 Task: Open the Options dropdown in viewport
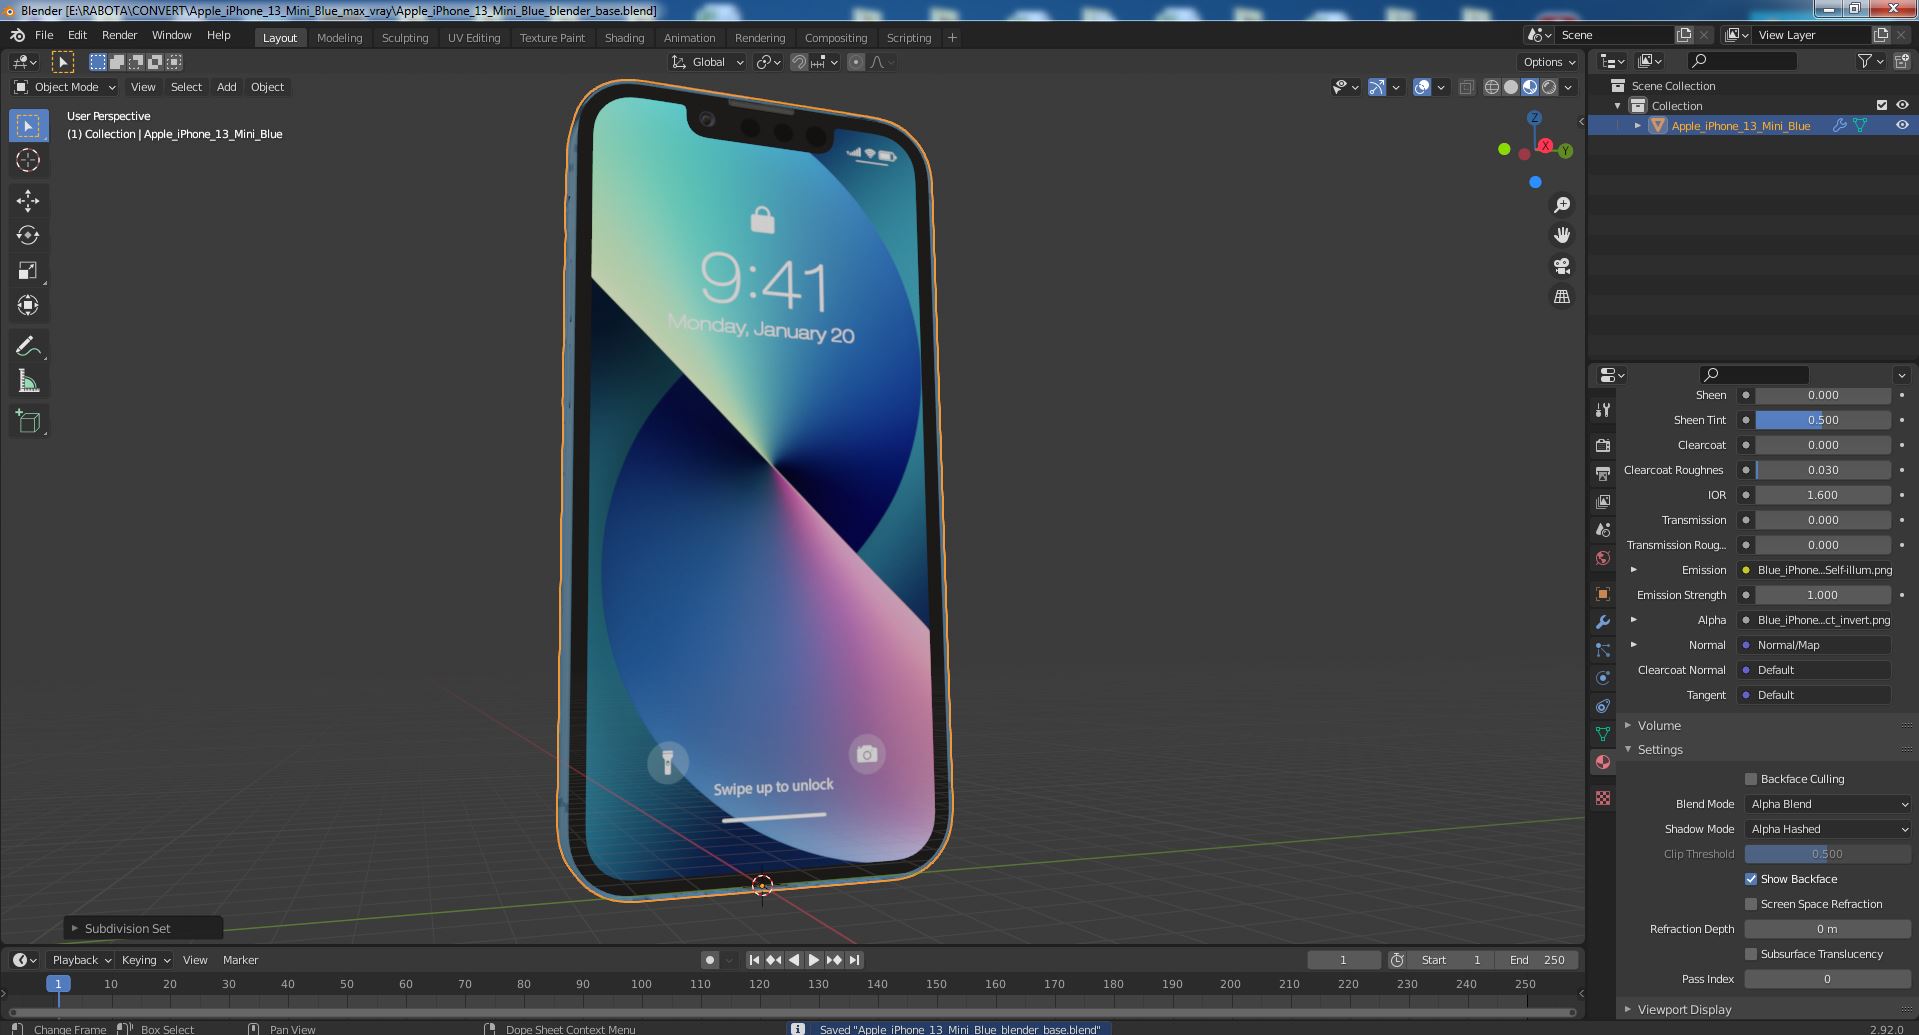click(x=1548, y=62)
